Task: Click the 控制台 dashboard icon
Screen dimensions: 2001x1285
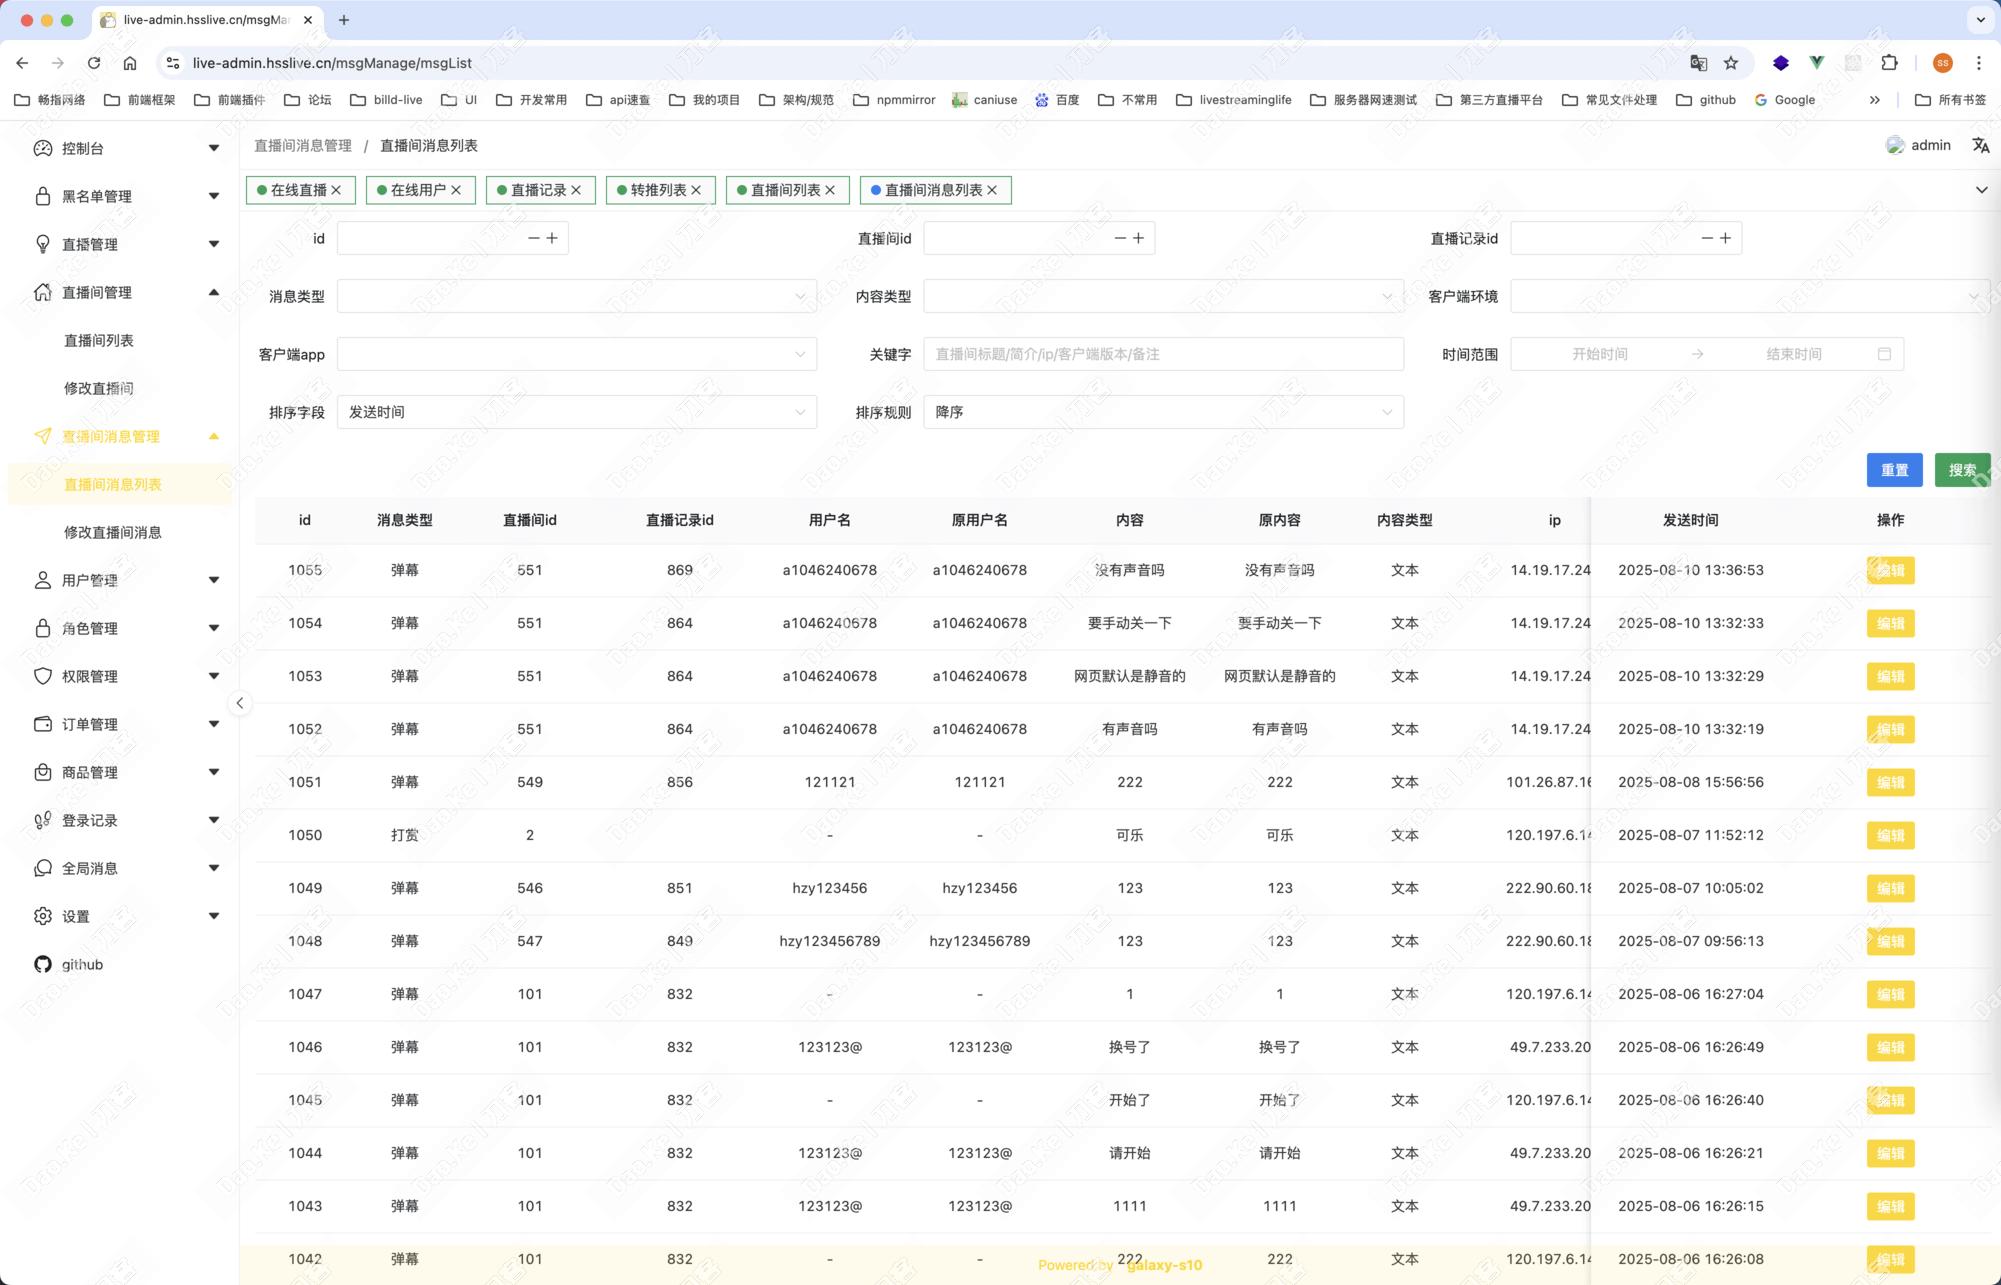Action: pos(42,148)
